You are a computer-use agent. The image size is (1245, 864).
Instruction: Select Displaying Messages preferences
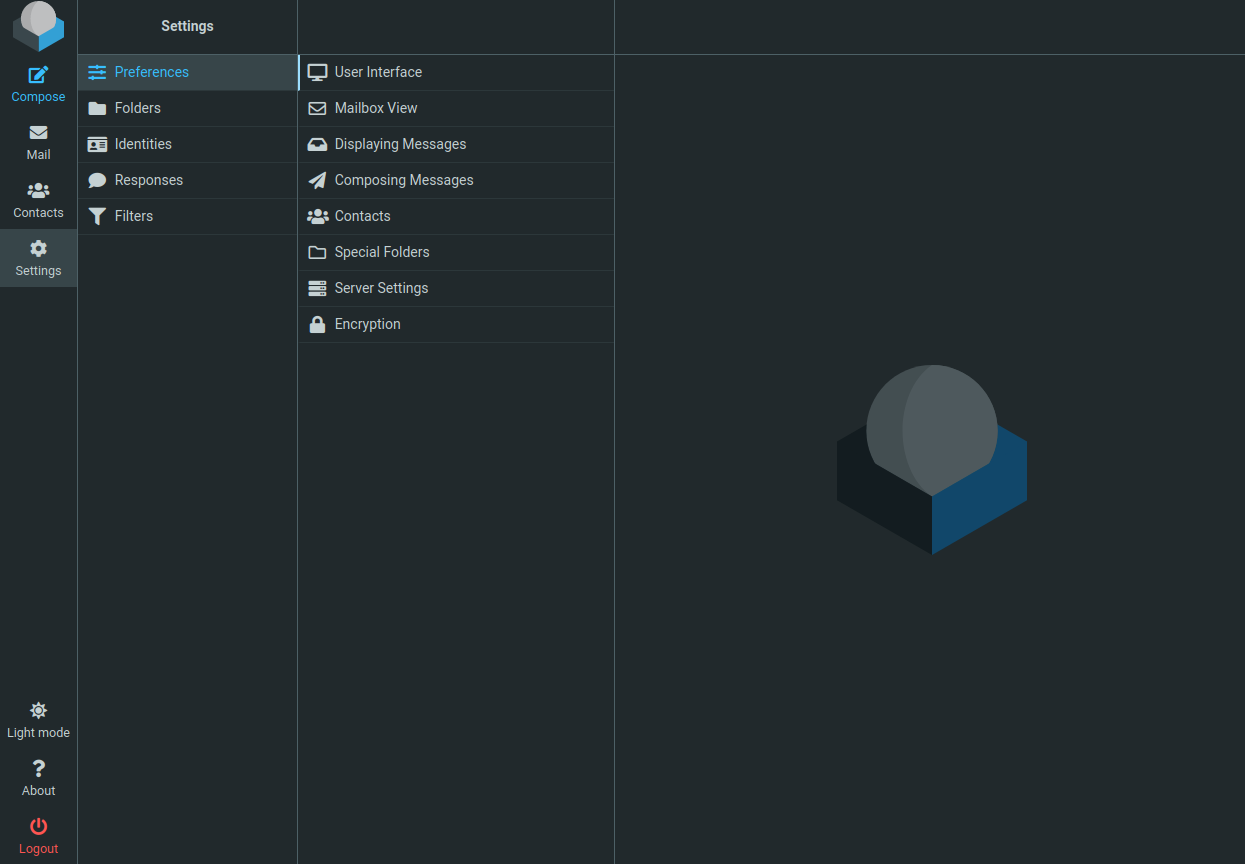400,144
